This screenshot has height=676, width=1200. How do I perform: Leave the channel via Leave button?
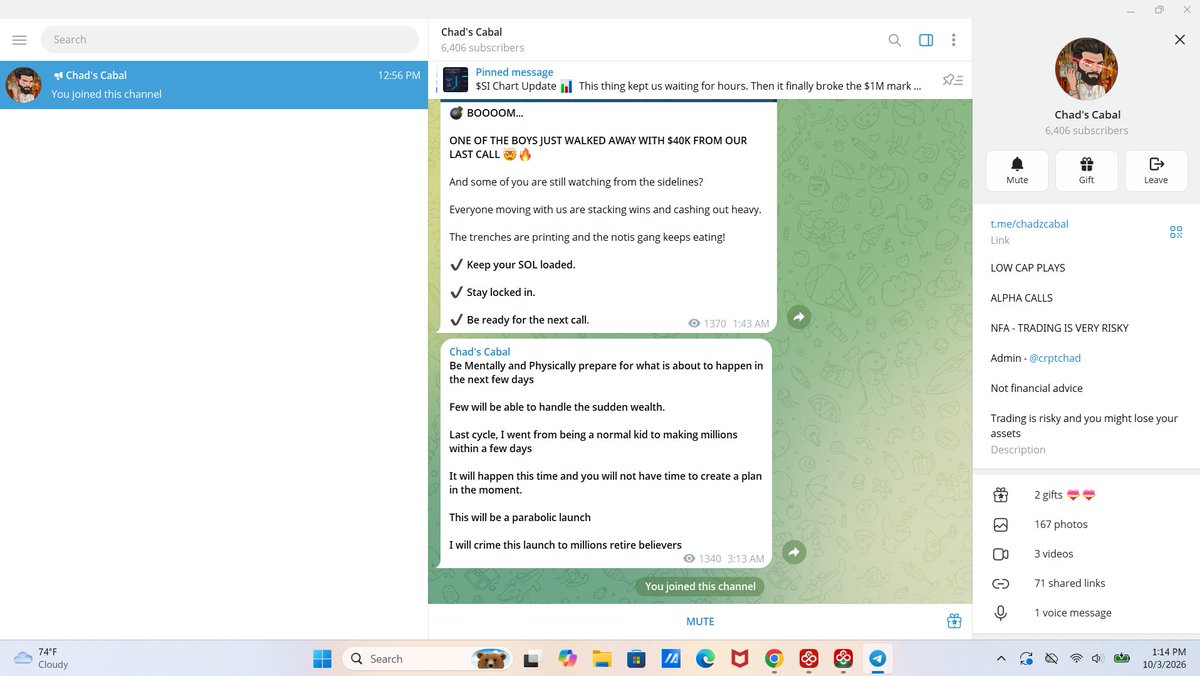point(1156,170)
